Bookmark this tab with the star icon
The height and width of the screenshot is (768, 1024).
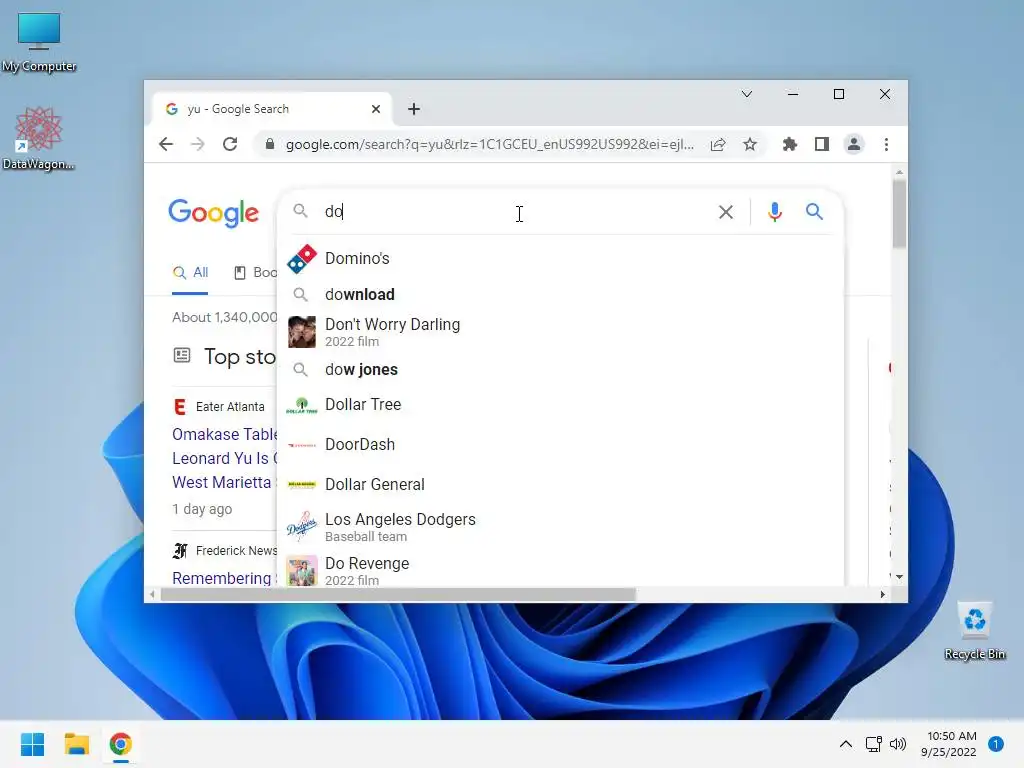tap(750, 144)
